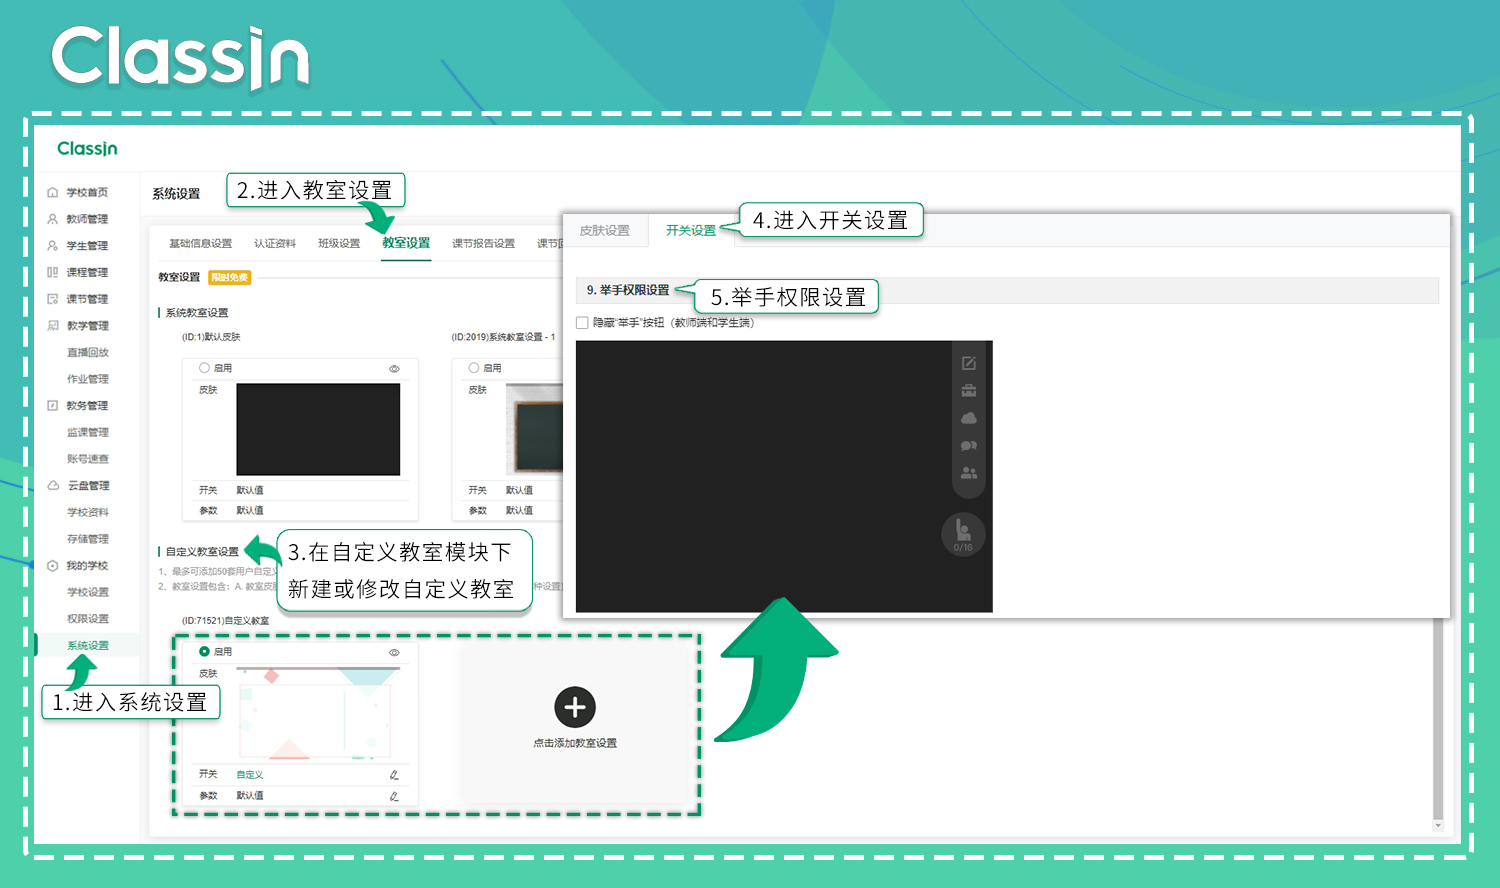Click the student icon beside 学生管理
This screenshot has width=1500, height=888.
[x=53, y=245]
